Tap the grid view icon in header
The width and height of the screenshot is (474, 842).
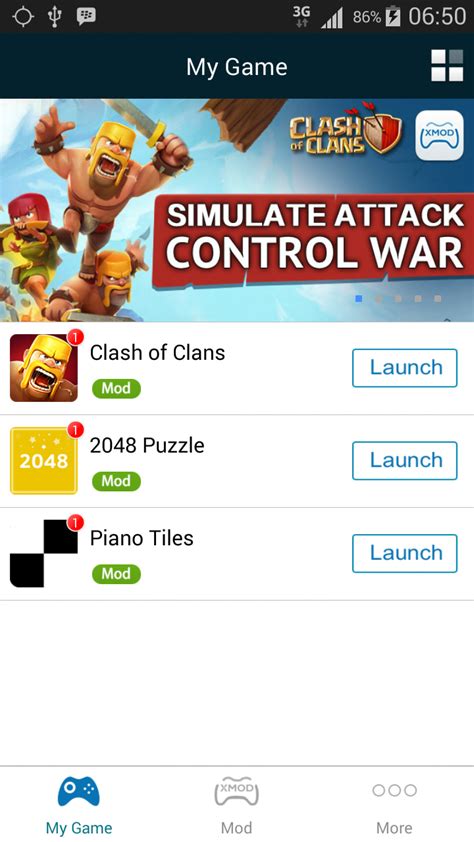(x=447, y=66)
